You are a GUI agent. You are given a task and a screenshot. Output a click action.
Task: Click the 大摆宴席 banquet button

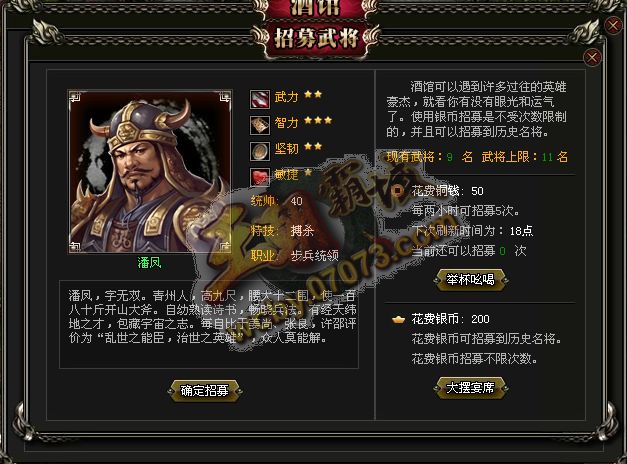coord(471,388)
